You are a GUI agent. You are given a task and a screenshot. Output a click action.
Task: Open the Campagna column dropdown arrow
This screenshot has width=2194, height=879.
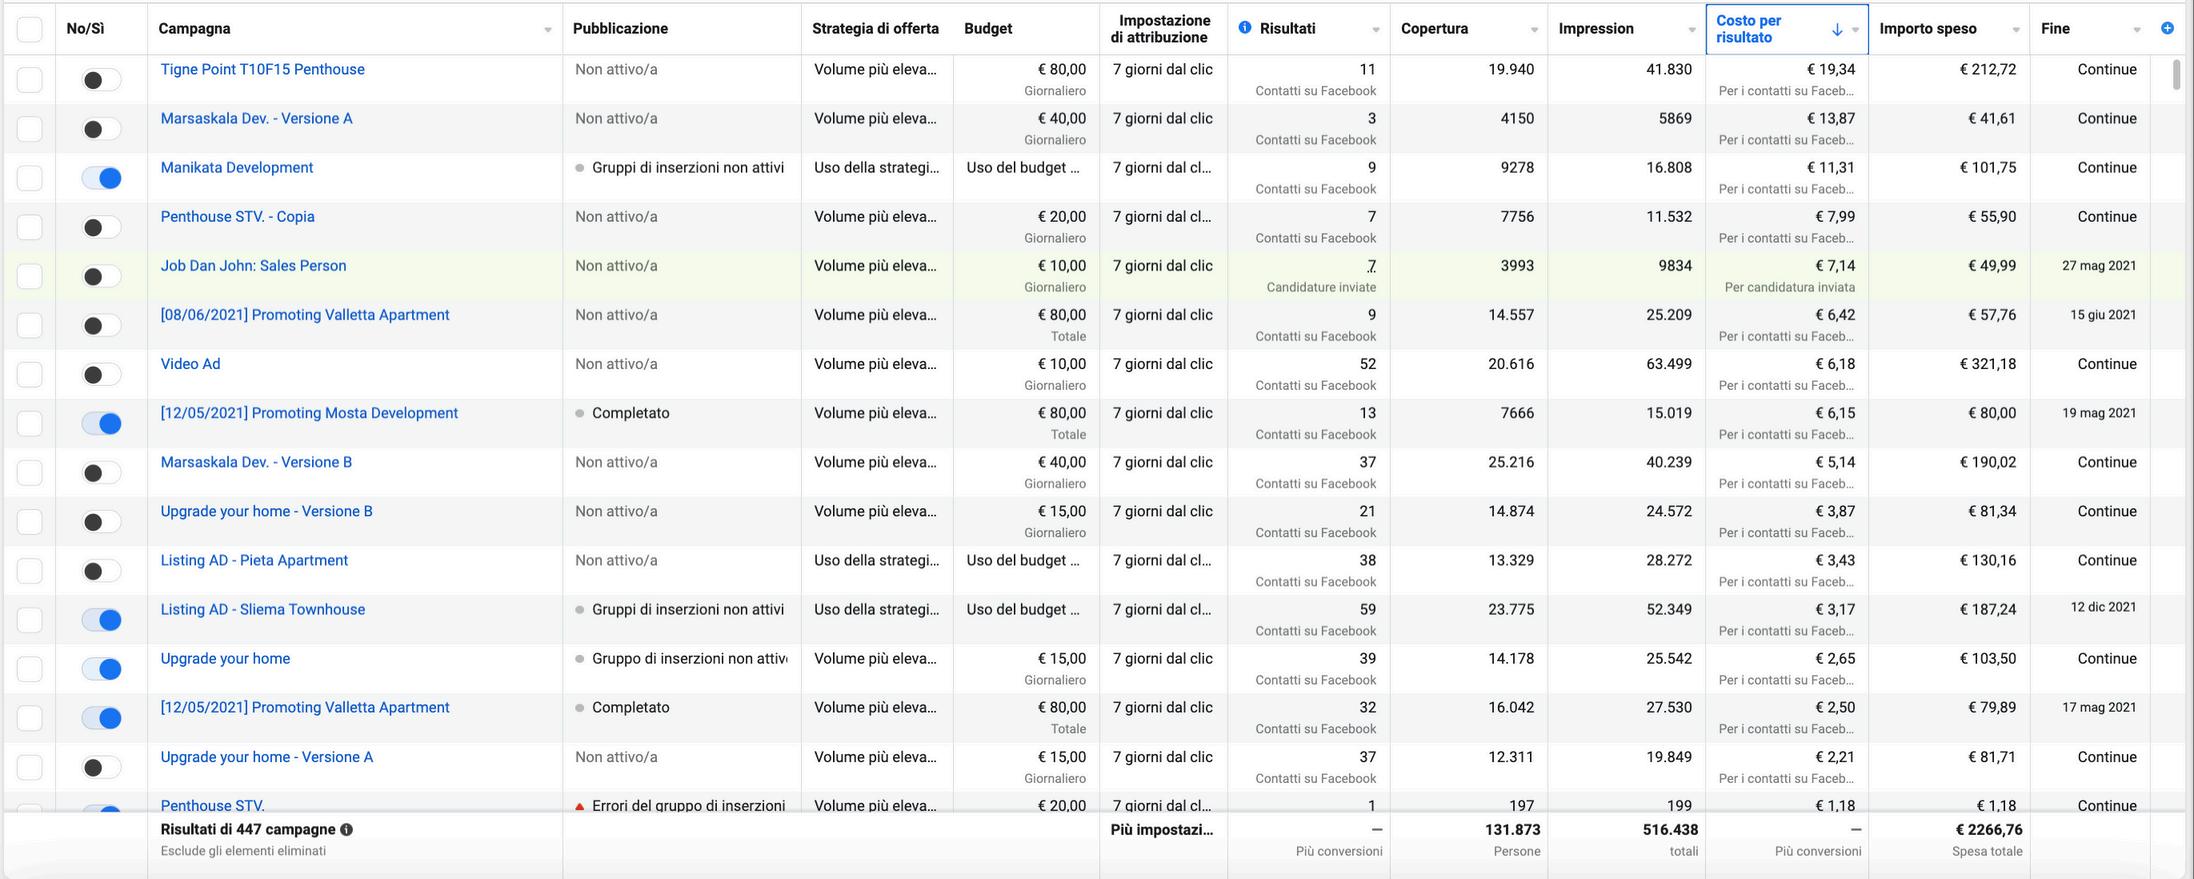[547, 30]
